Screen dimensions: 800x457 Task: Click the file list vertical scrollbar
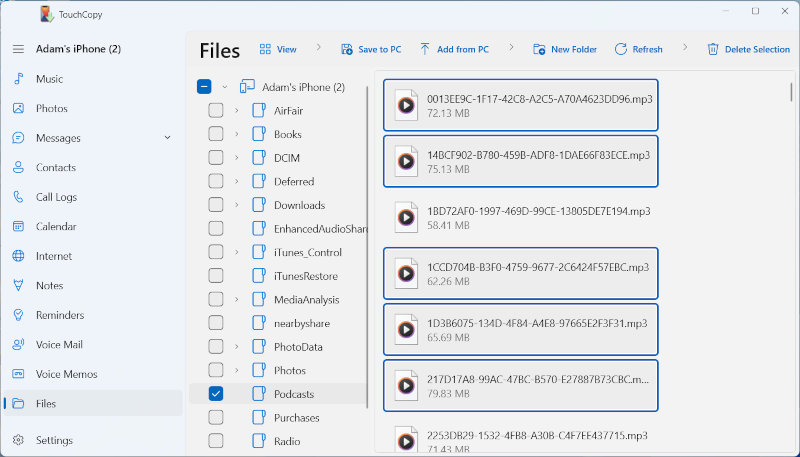791,92
